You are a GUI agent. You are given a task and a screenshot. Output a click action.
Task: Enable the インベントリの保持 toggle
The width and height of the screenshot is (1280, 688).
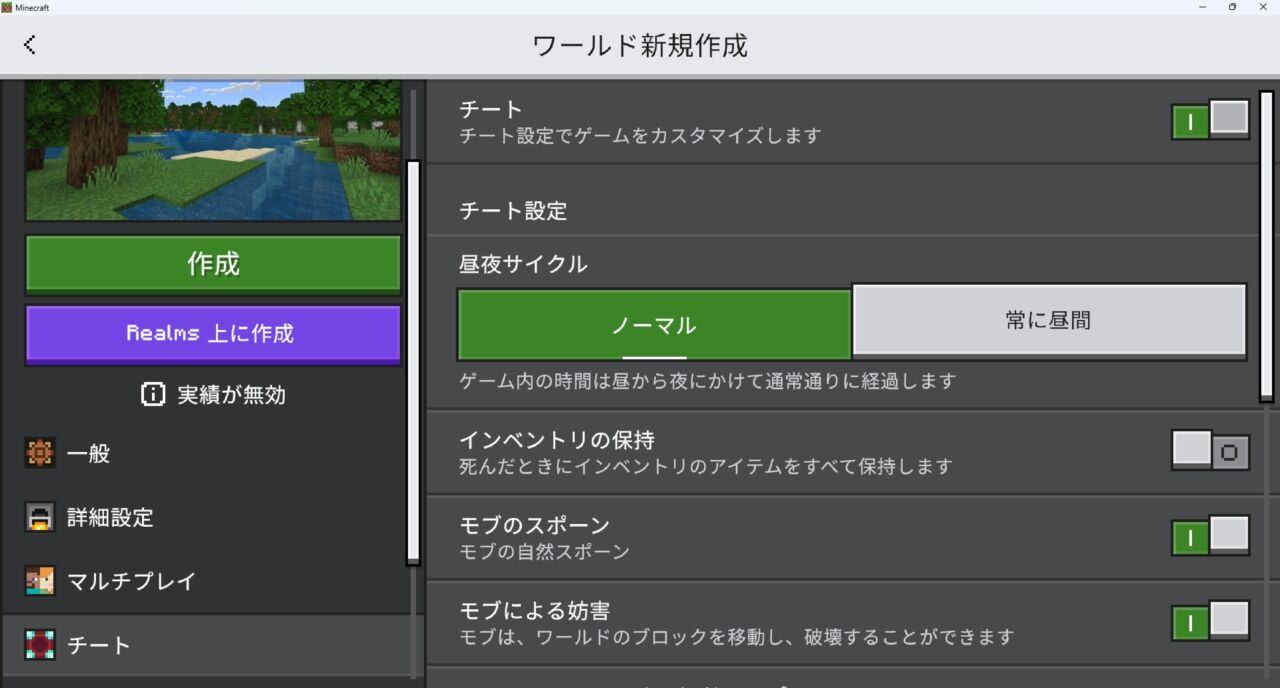1211,451
